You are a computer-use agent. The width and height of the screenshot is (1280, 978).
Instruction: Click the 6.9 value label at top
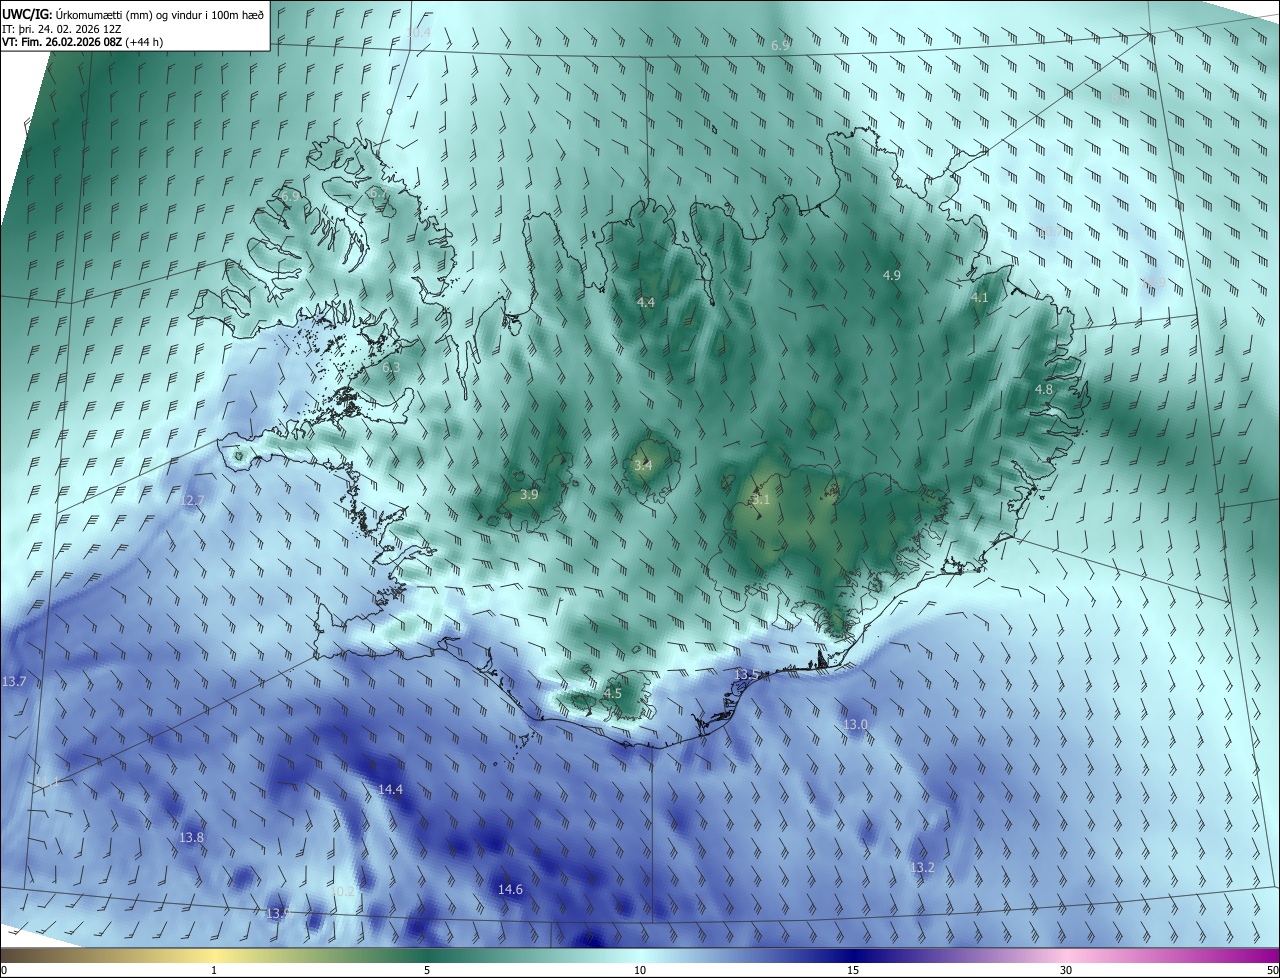click(x=781, y=45)
